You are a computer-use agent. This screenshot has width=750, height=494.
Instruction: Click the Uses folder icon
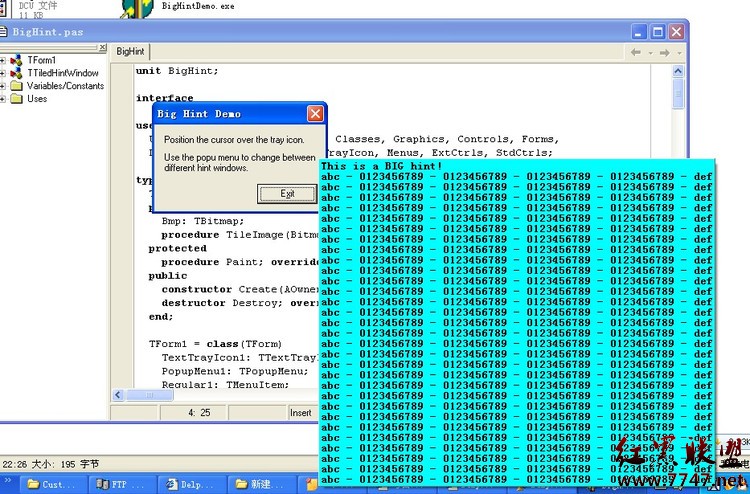[x=17, y=99]
